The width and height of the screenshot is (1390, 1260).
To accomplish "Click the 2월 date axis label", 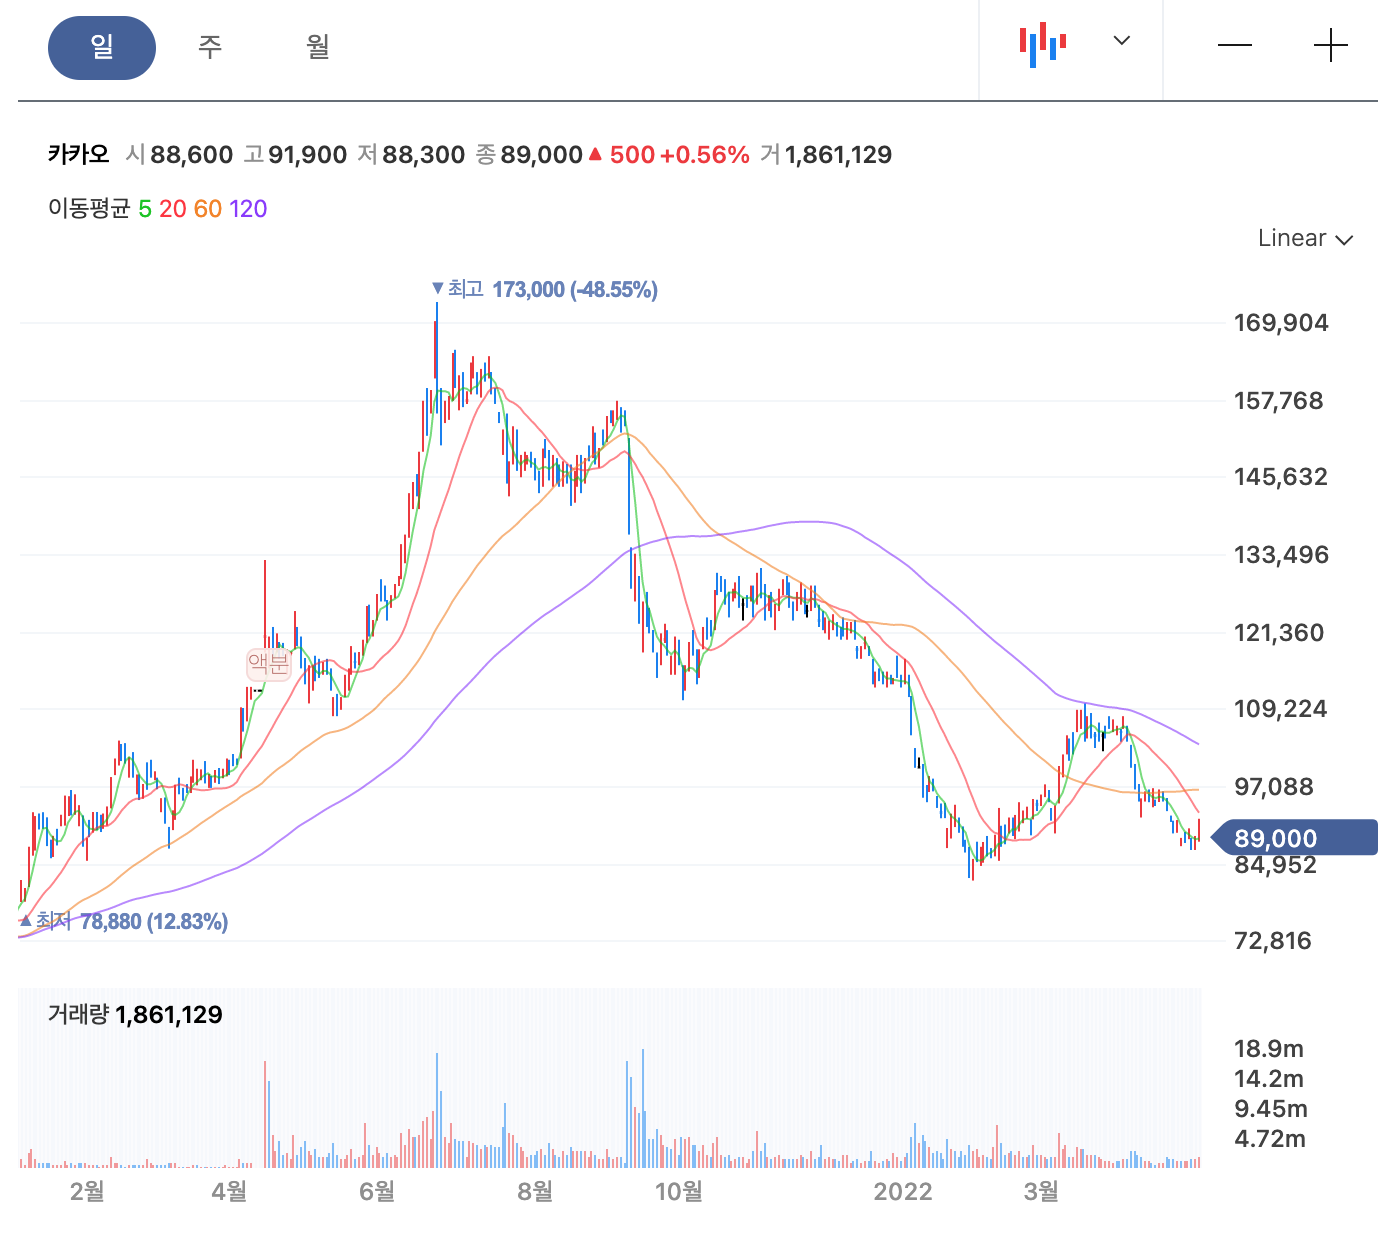I will click(87, 1191).
